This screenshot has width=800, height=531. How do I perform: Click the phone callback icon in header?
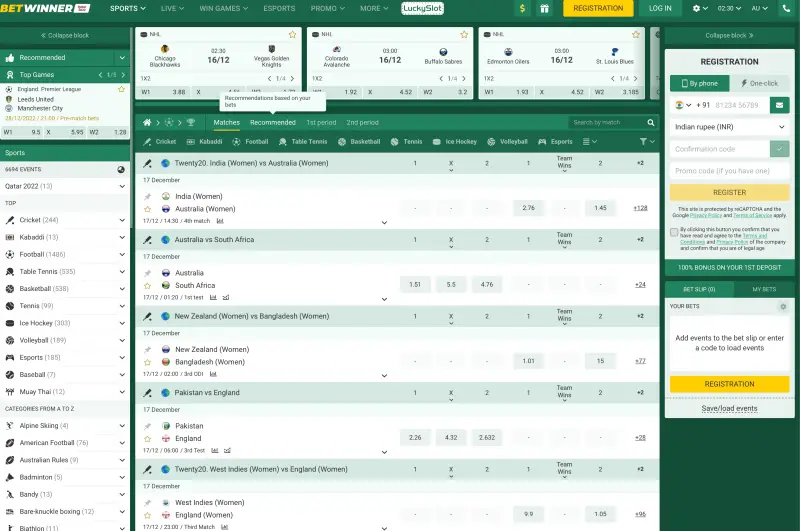coord(787,9)
